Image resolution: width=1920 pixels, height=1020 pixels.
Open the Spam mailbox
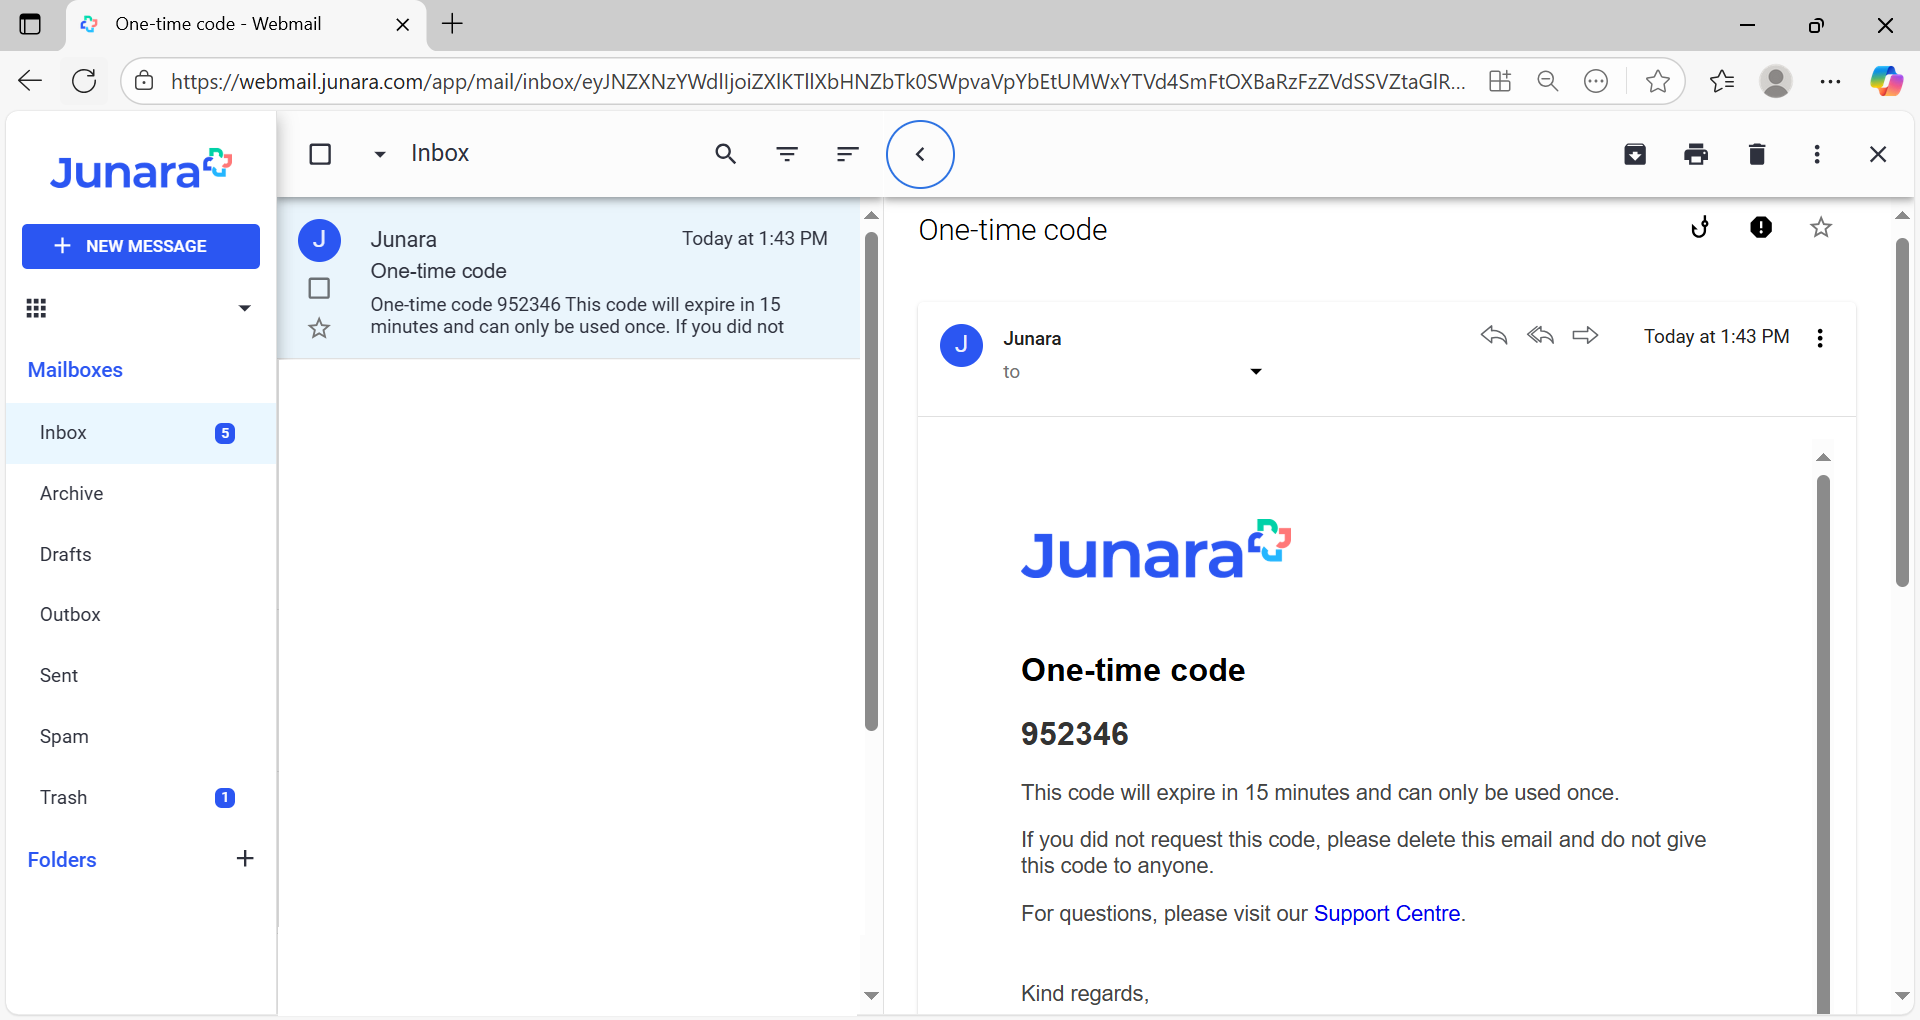click(141, 737)
